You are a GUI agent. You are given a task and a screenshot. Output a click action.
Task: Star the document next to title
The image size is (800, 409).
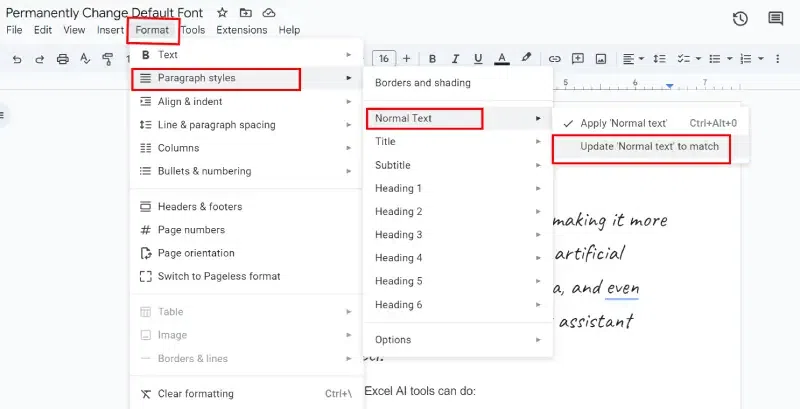click(222, 13)
